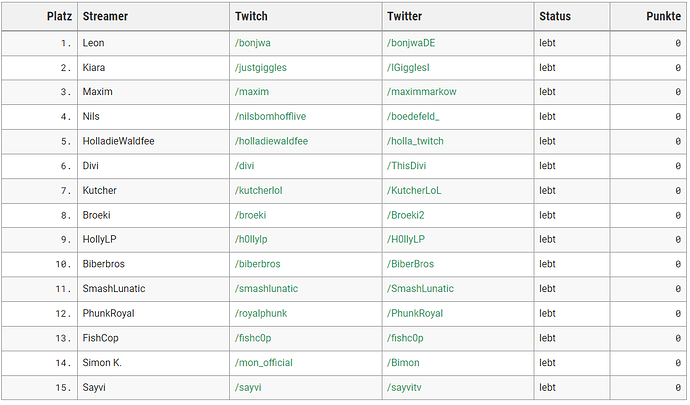
Task: Click the /SmashLunatic Twitter link
Action: click(x=419, y=288)
